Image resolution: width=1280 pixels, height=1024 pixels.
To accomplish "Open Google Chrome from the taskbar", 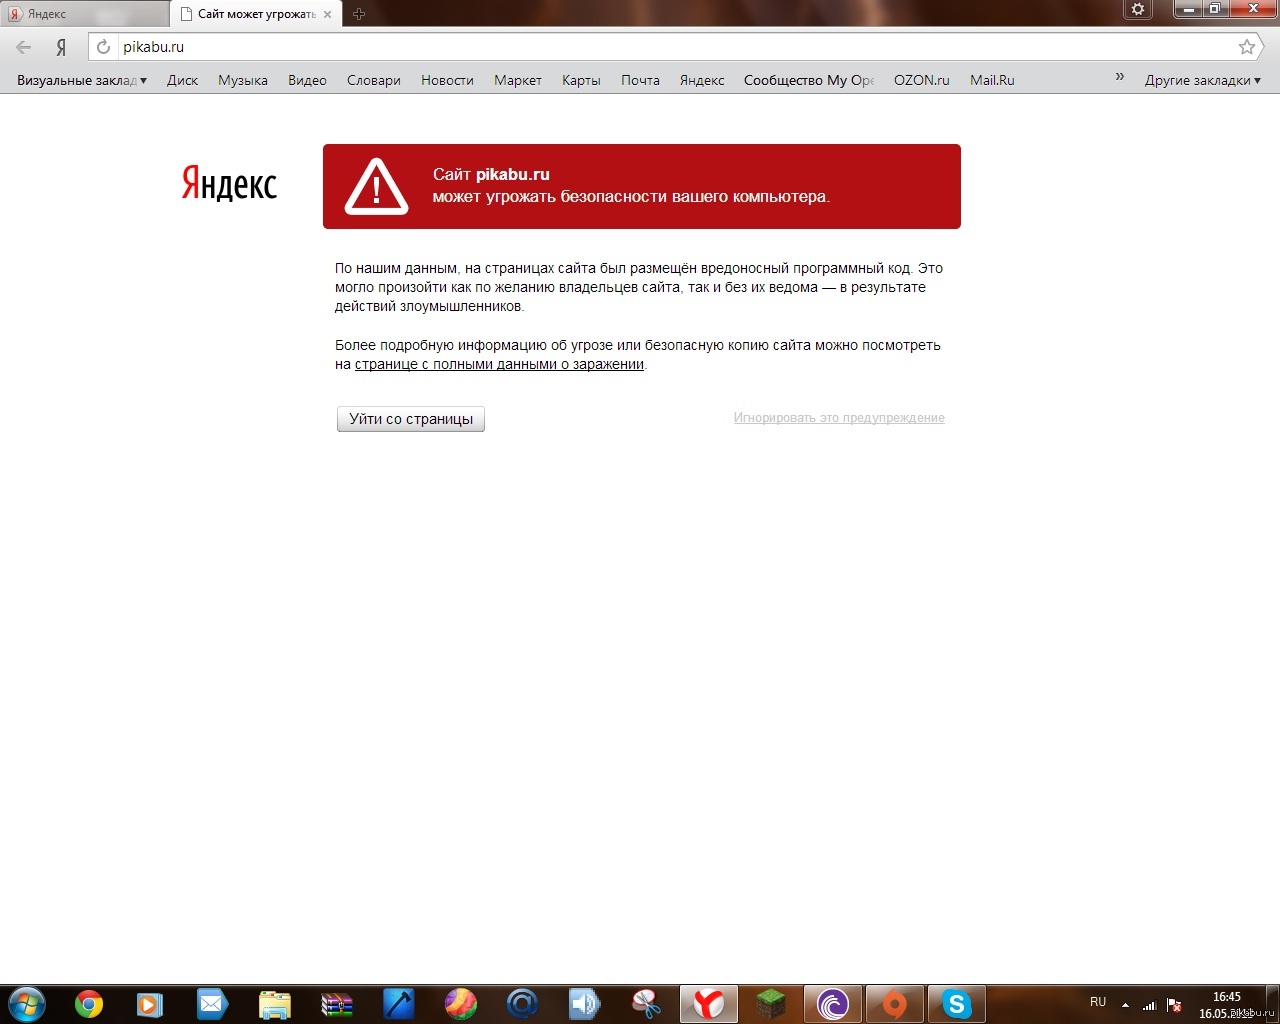I will coord(89,1004).
